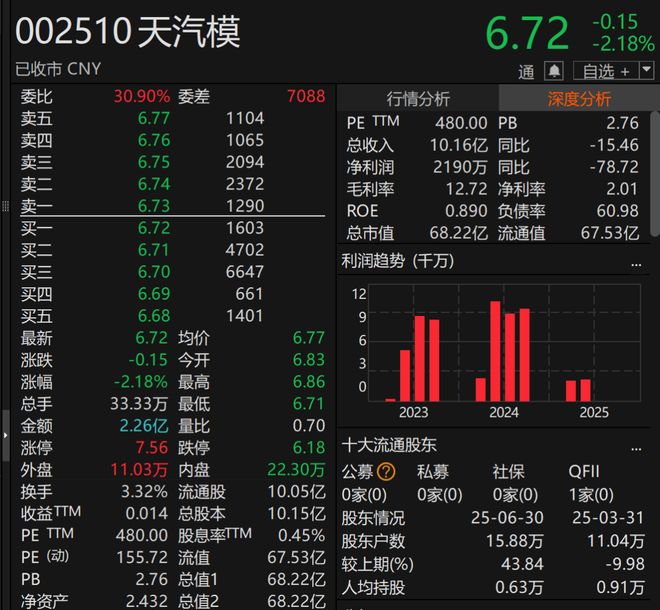
Task: Click the small expand arrow at left edge
Action: pos(4,420)
